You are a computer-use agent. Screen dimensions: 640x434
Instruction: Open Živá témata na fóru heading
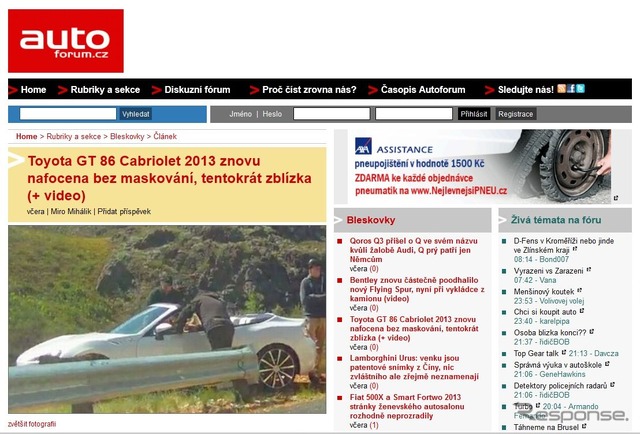(x=556, y=220)
